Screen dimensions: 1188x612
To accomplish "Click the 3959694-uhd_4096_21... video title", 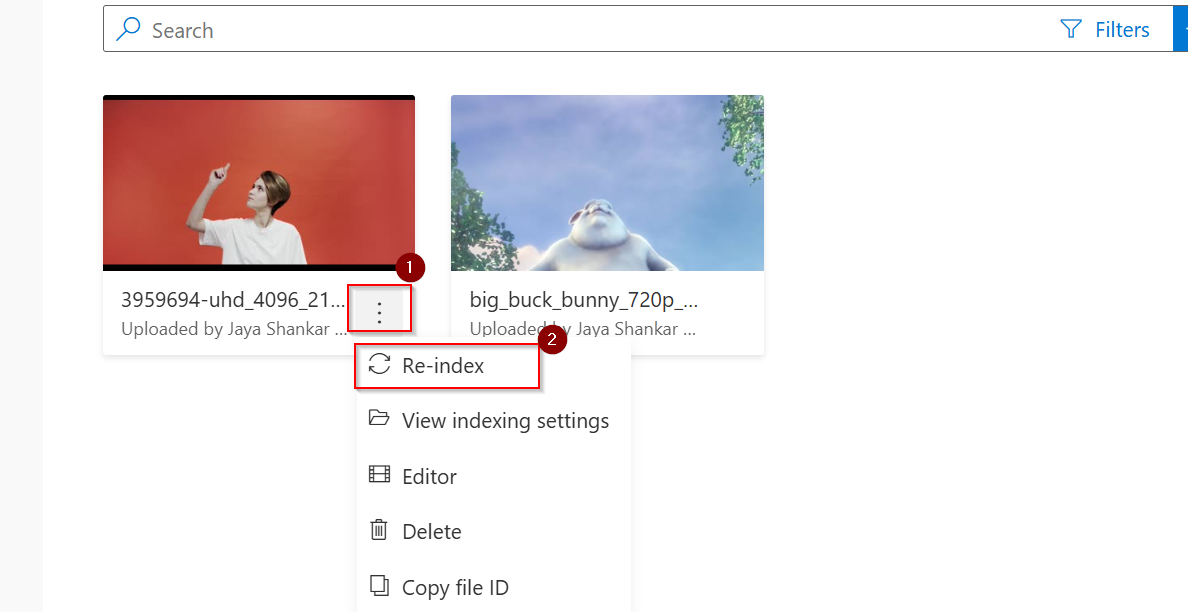I will pyautogui.click(x=233, y=300).
